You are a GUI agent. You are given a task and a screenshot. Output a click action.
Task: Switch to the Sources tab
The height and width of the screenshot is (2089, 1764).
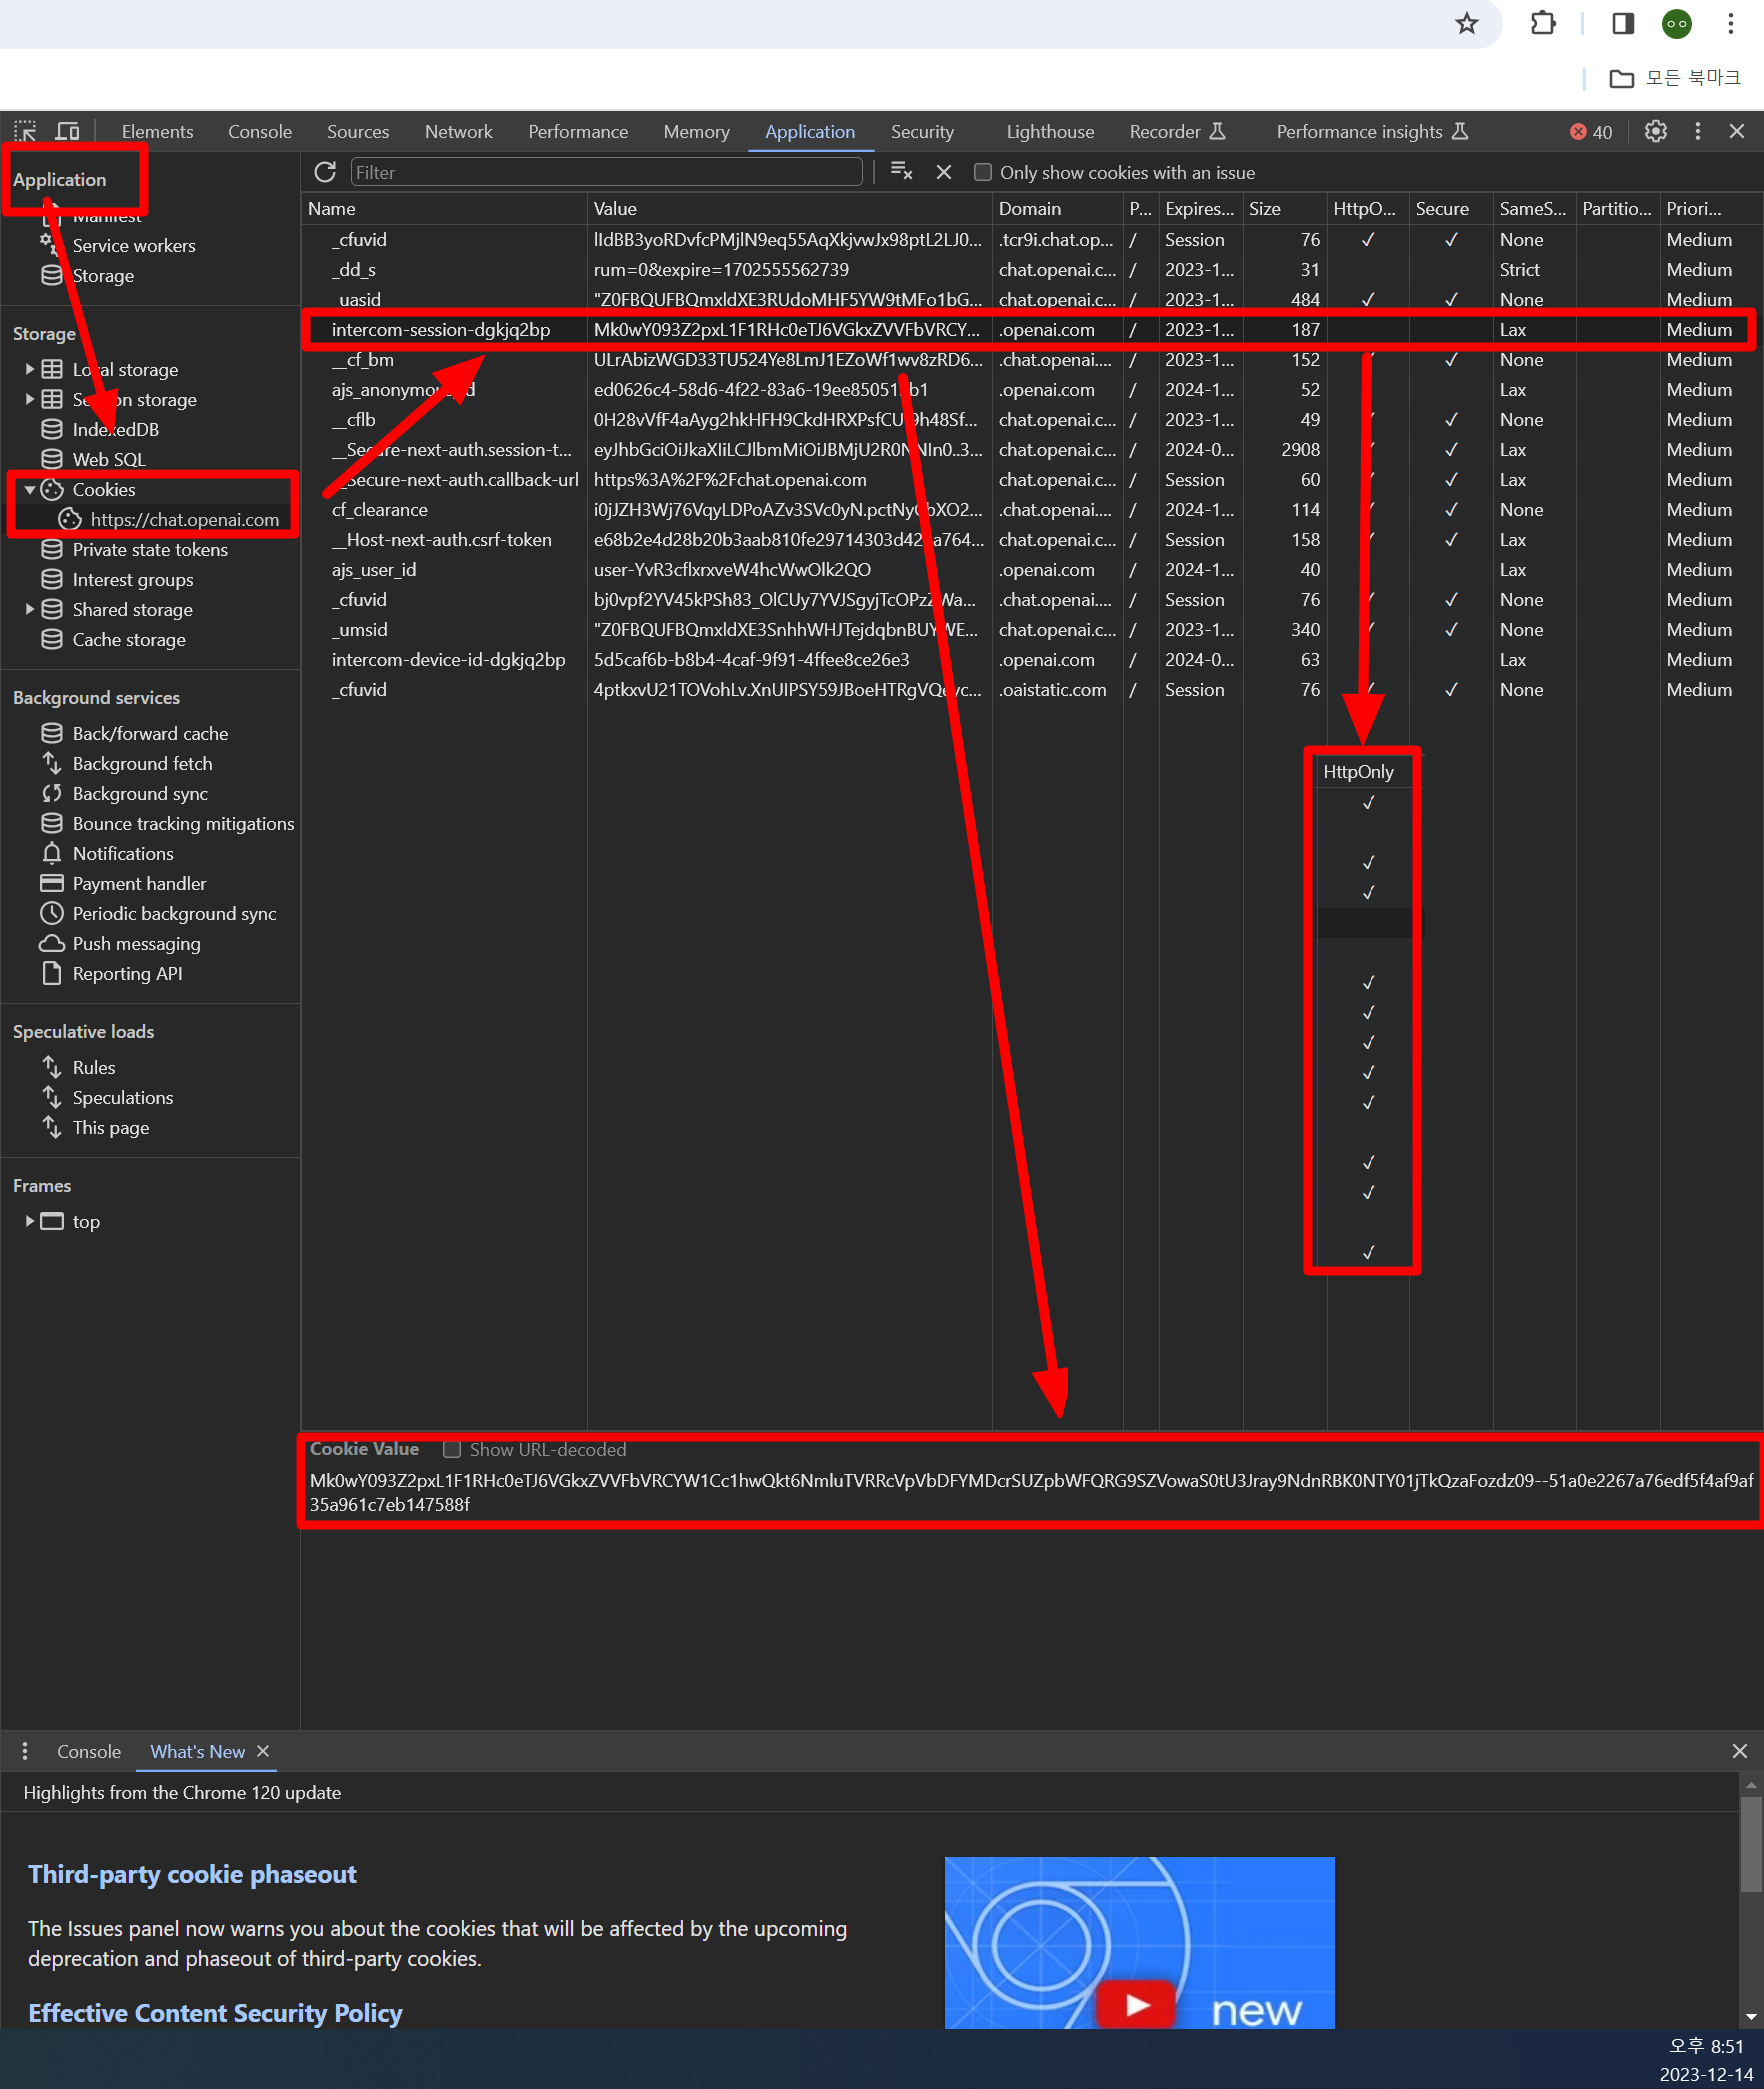(358, 131)
